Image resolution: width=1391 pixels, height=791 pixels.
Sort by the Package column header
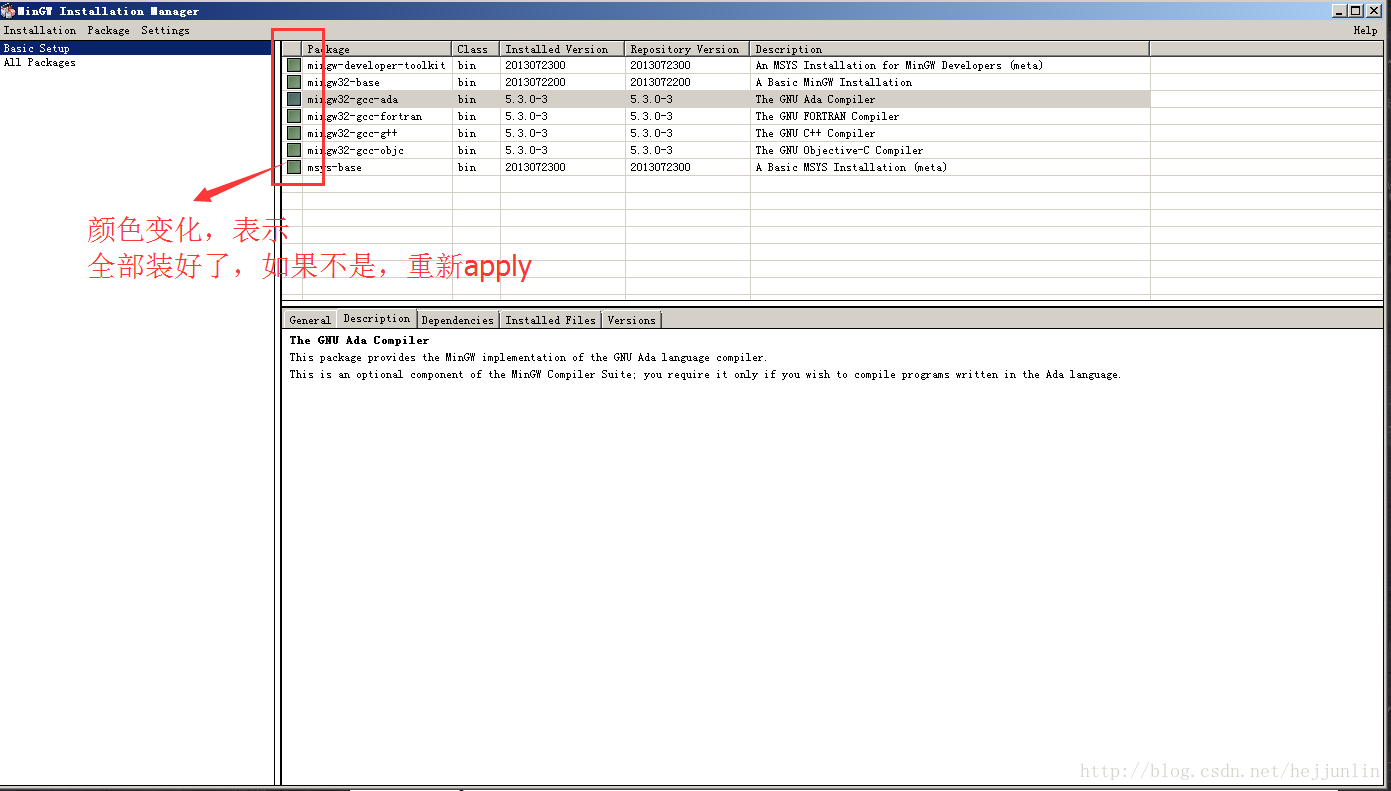coord(377,49)
